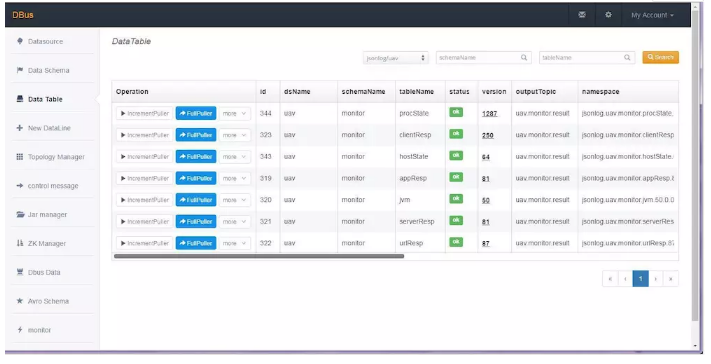Go to Avro Schema in the sidebar
Screen dimensions: 711x364
48,301
